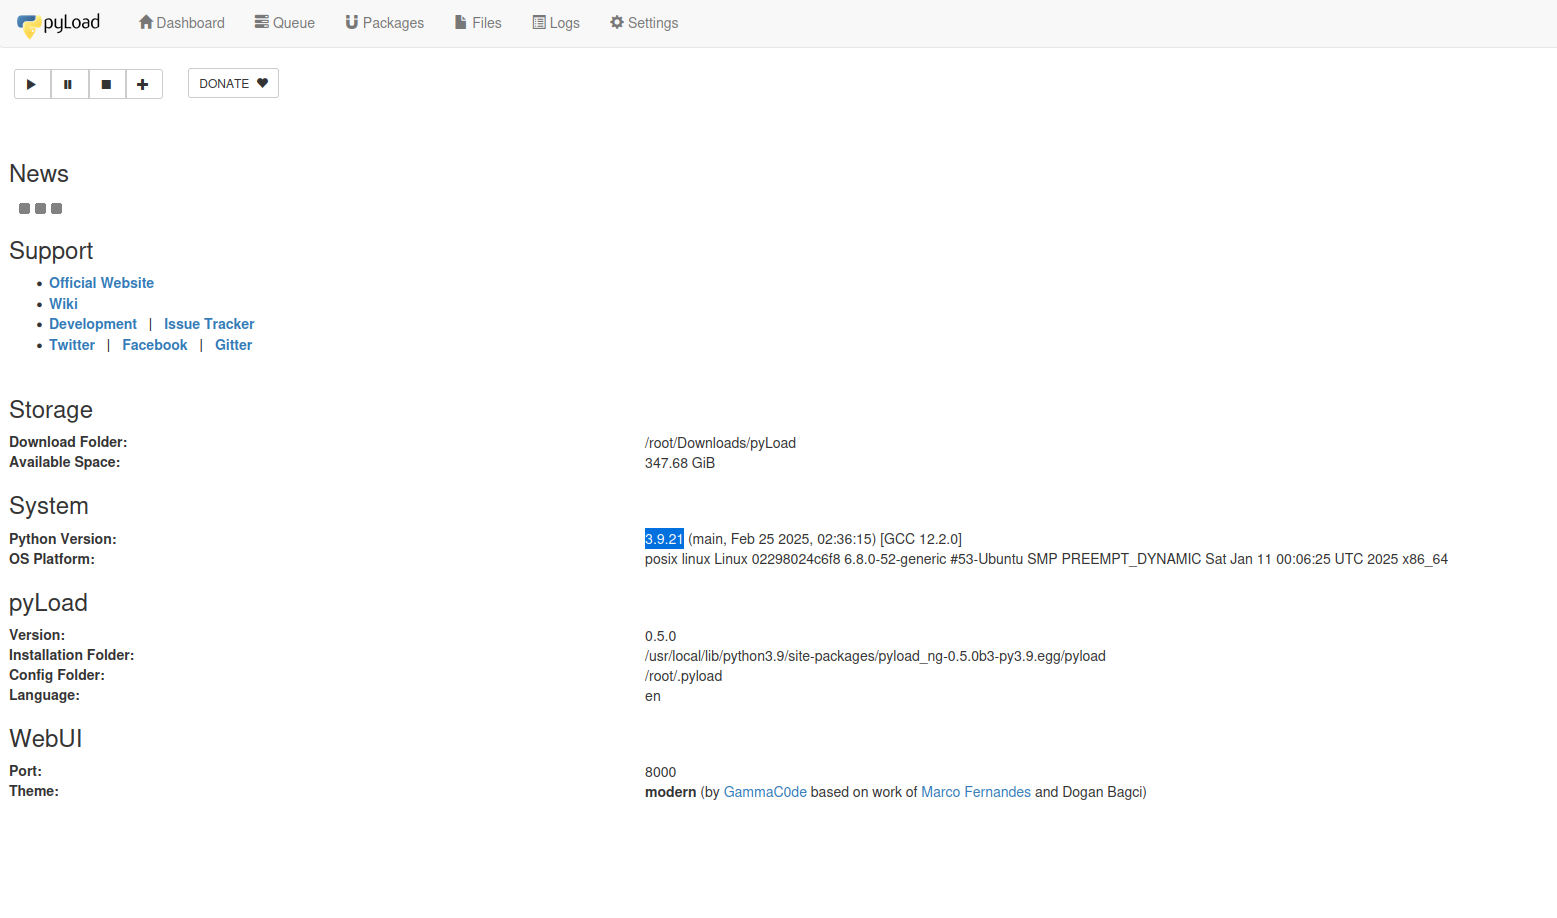The height and width of the screenshot is (918, 1557).
Task: Add a package with the plus button
Action: (x=144, y=84)
